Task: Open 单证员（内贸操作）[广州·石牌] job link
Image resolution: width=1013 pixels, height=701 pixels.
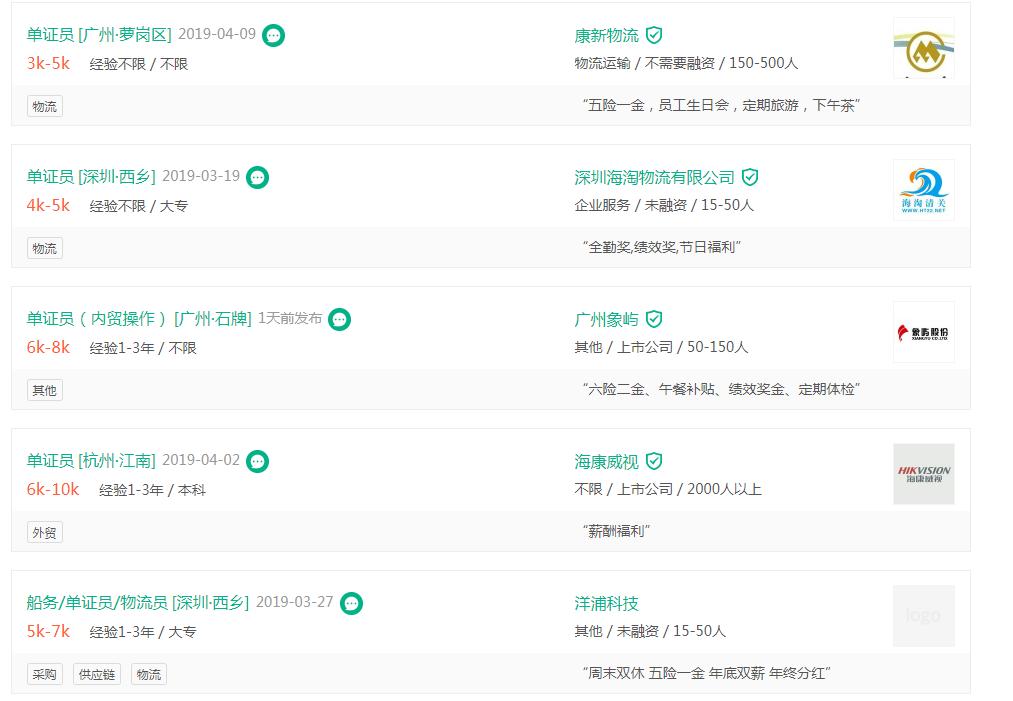Action: click(139, 318)
